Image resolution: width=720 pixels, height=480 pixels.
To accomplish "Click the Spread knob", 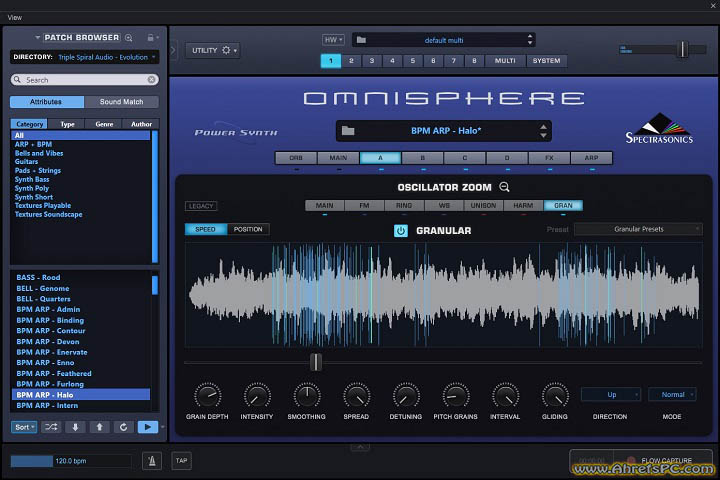I will tap(356, 395).
